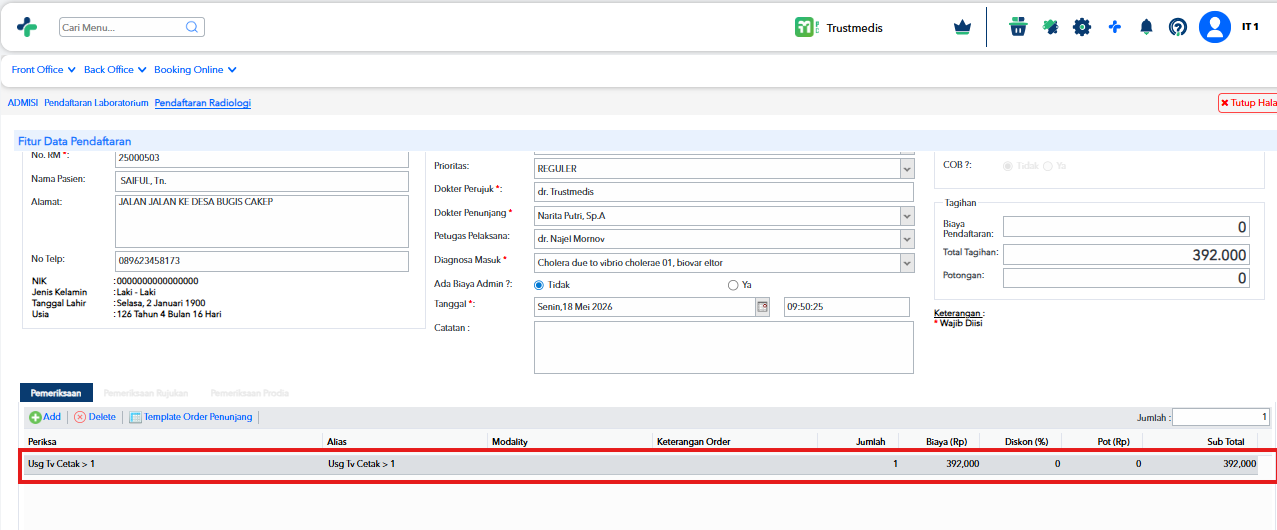Viewport: 1277px width, 530px height.
Task: Switch to the ADMISI tab
Action: (23, 103)
